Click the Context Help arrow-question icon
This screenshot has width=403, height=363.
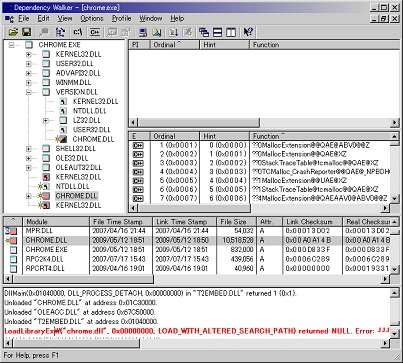pyautogui.click(x=248, y=32)
